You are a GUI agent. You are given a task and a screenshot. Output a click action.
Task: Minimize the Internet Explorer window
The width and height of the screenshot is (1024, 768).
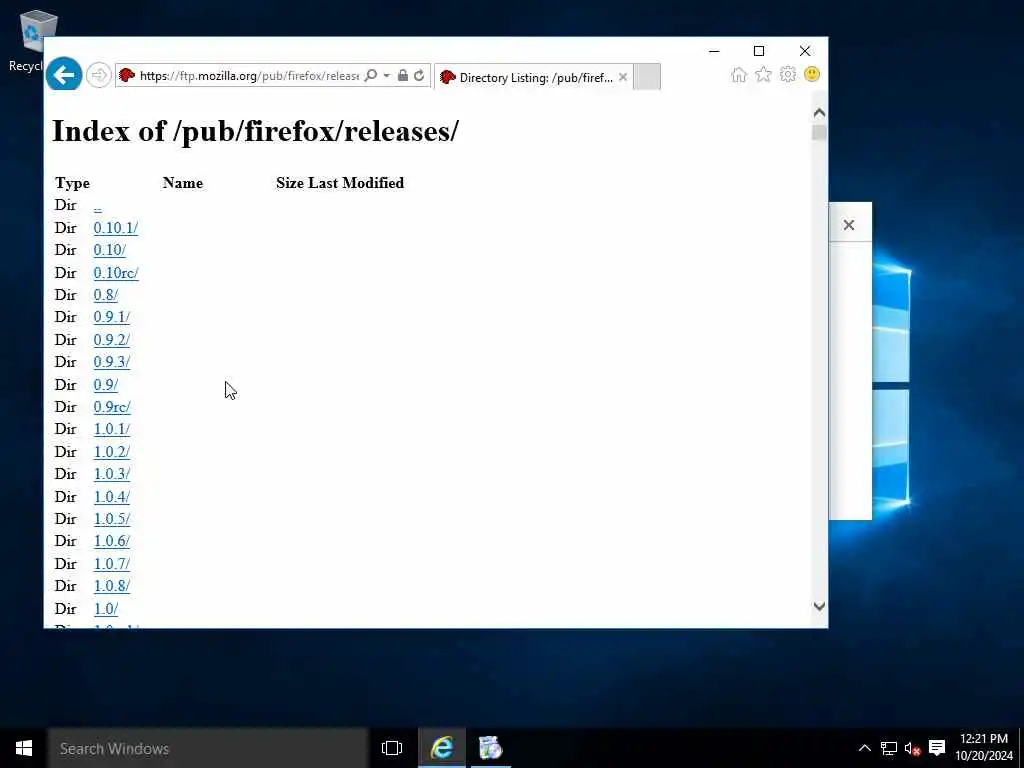714,51
